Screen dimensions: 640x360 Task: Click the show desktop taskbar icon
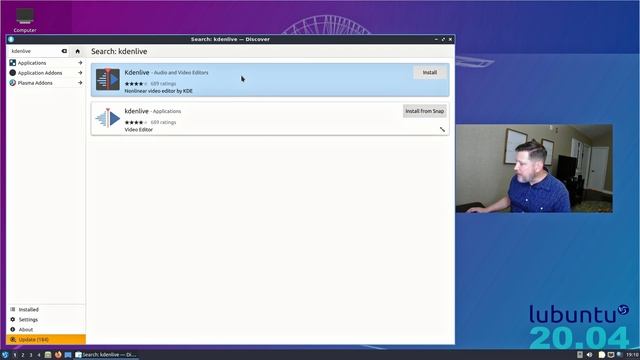(68, 355)
